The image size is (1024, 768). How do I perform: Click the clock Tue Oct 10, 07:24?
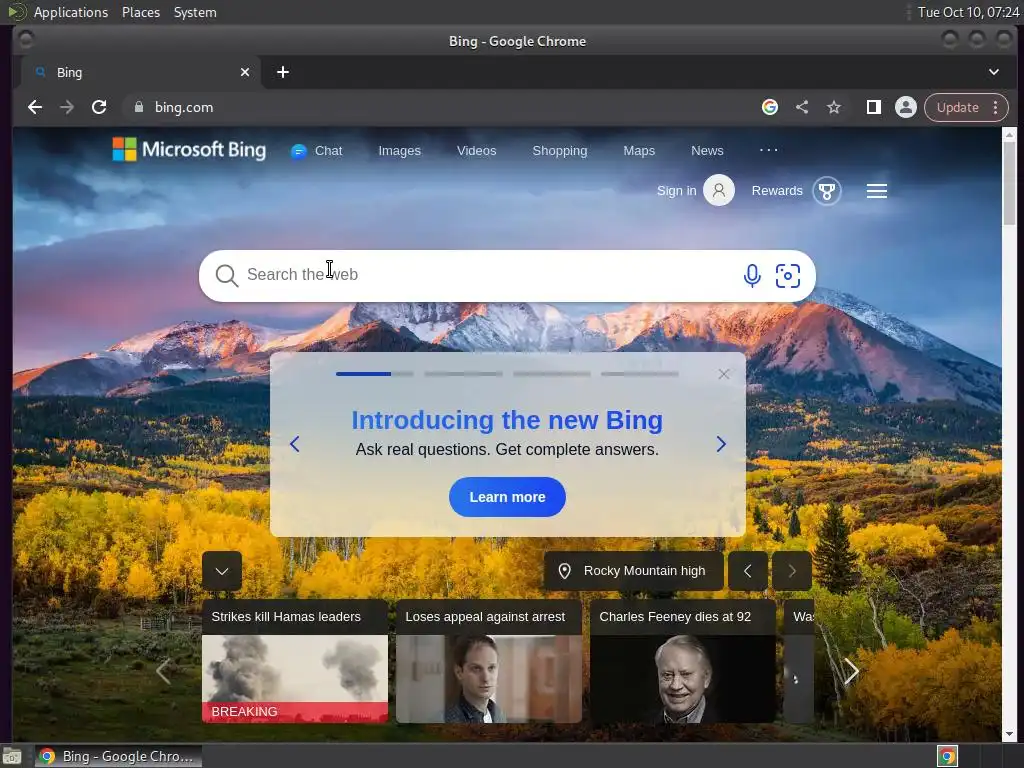(968, 12)
